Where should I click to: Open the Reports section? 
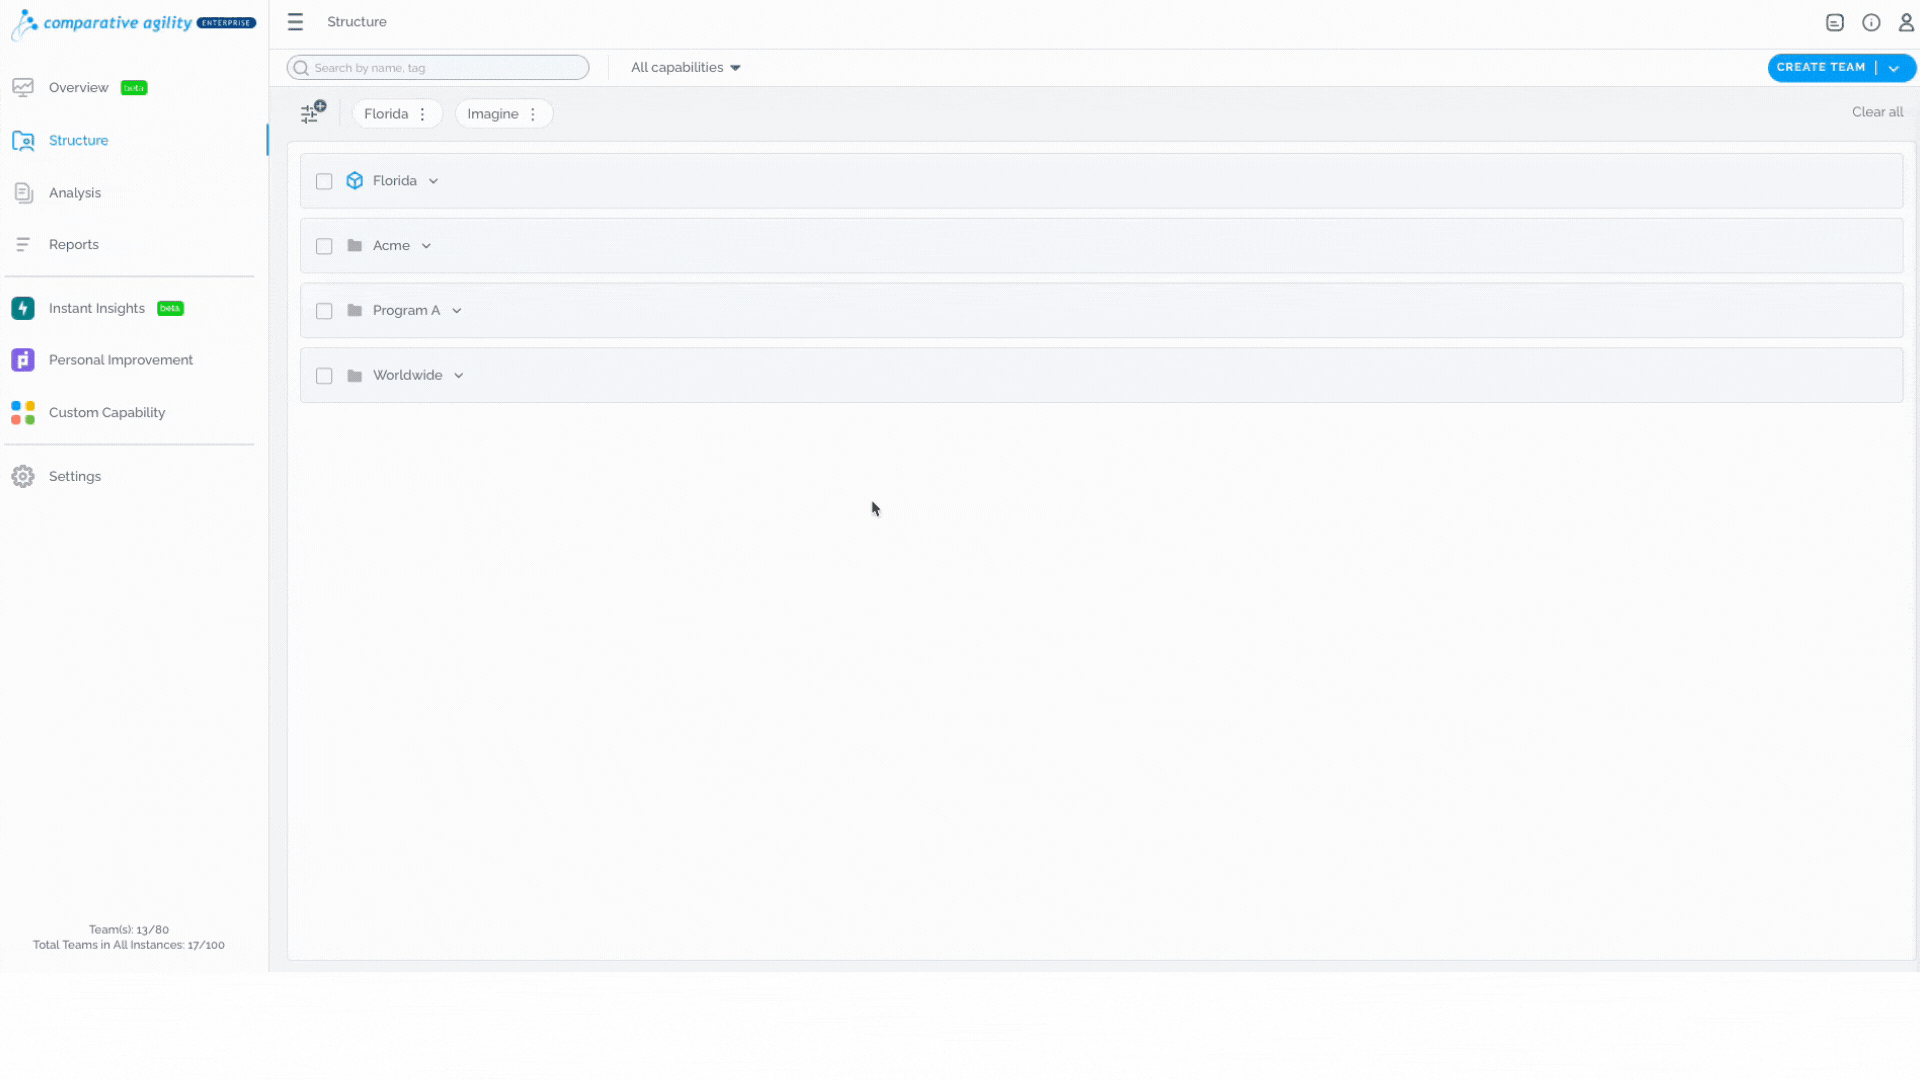(74, 245)
